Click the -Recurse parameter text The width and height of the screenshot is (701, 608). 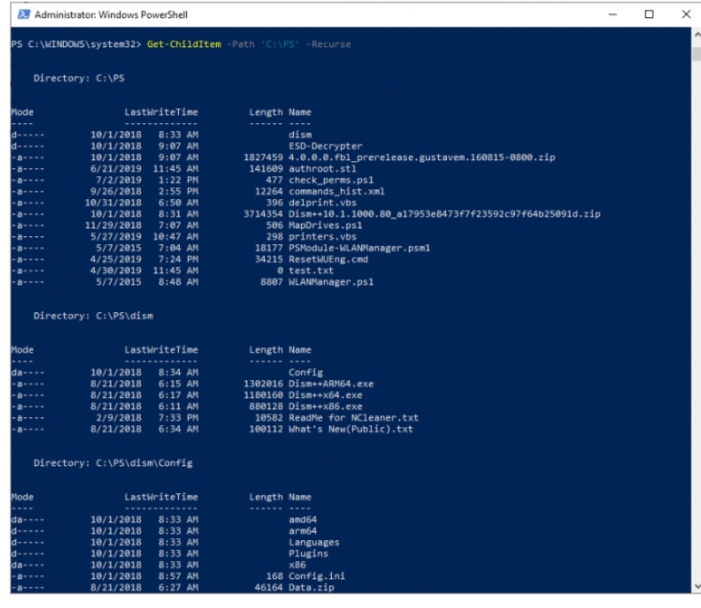point(329,44)
